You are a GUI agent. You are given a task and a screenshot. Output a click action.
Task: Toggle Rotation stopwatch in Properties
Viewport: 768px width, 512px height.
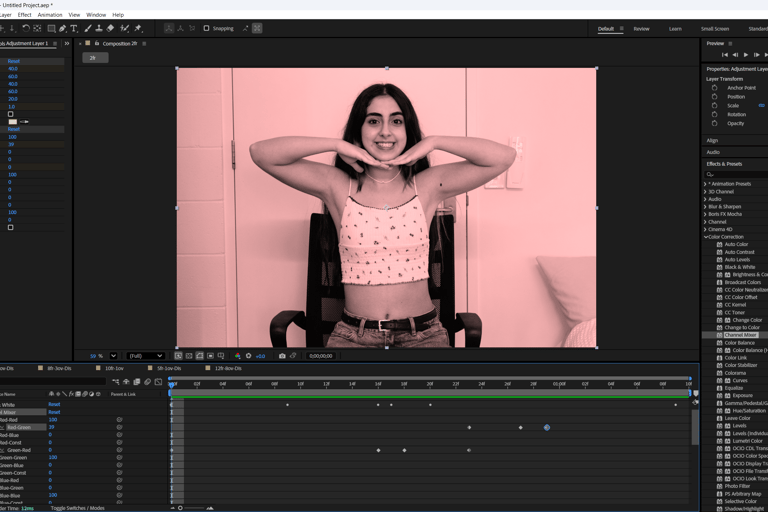point(714,114)
